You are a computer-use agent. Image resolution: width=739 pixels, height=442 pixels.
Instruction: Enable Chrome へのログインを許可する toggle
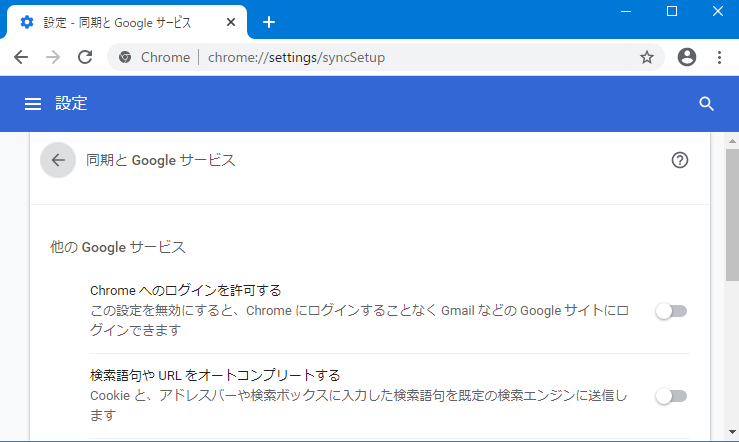(671, 311)
